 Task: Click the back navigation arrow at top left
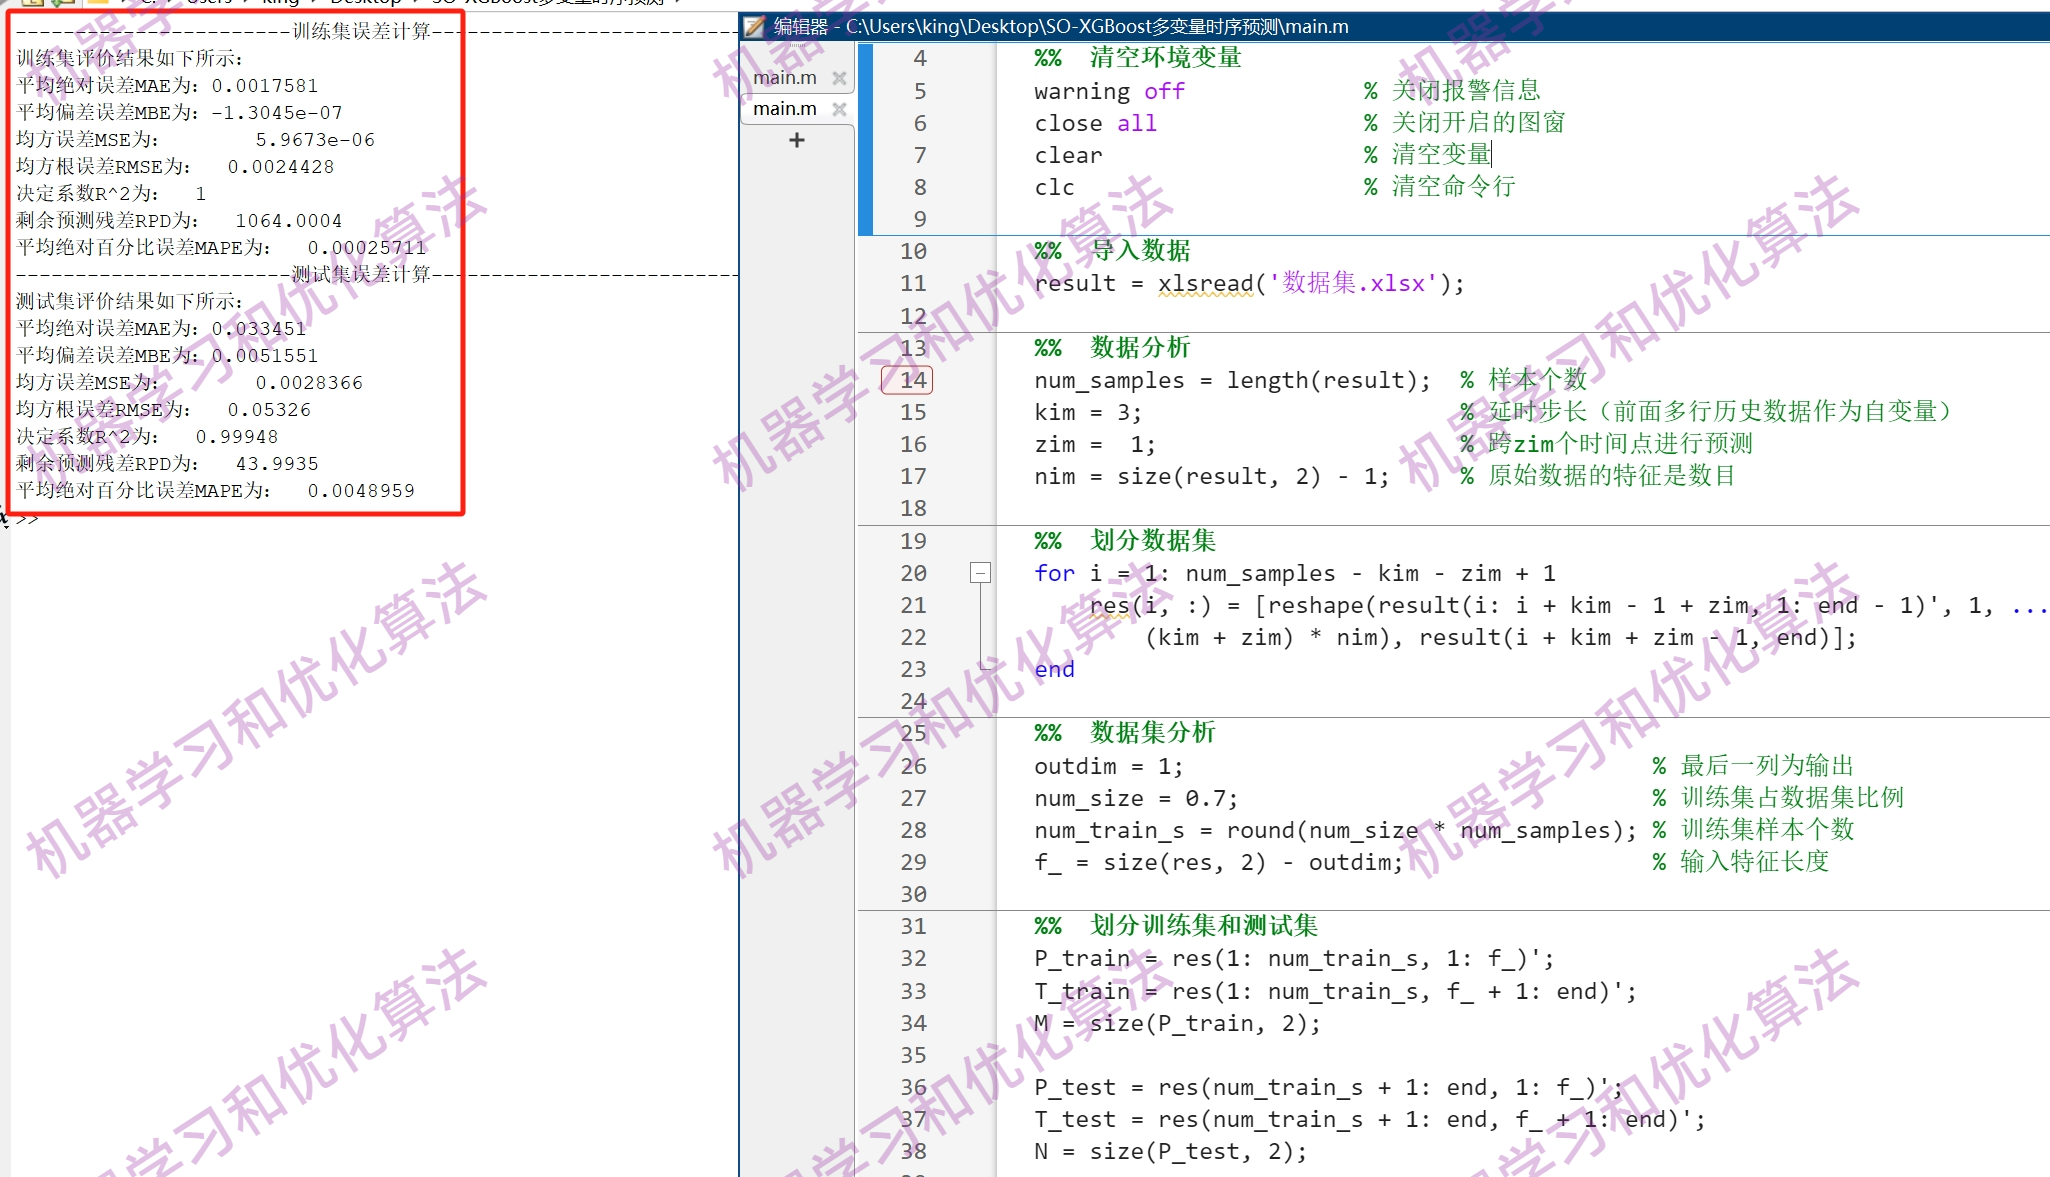pyautogui.click(x=5, y=4)
